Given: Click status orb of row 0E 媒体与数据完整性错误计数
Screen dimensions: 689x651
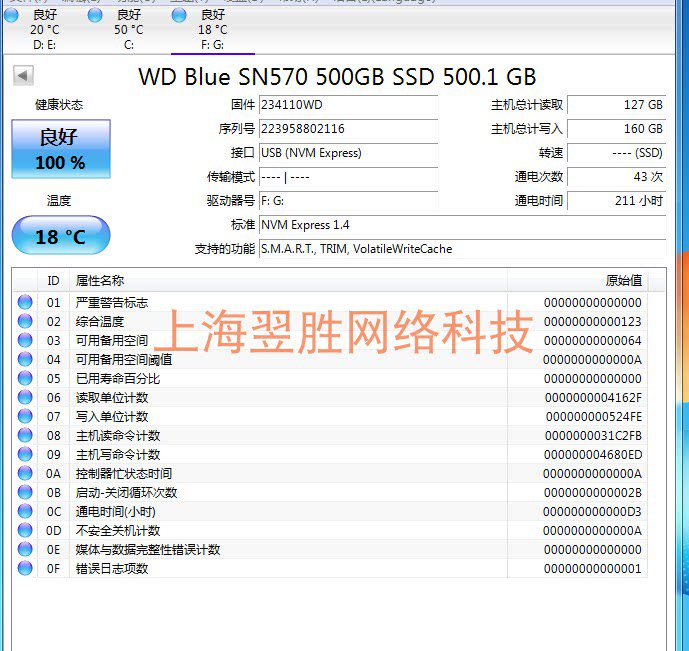Looking at the screenshot, I should [25, 549].
